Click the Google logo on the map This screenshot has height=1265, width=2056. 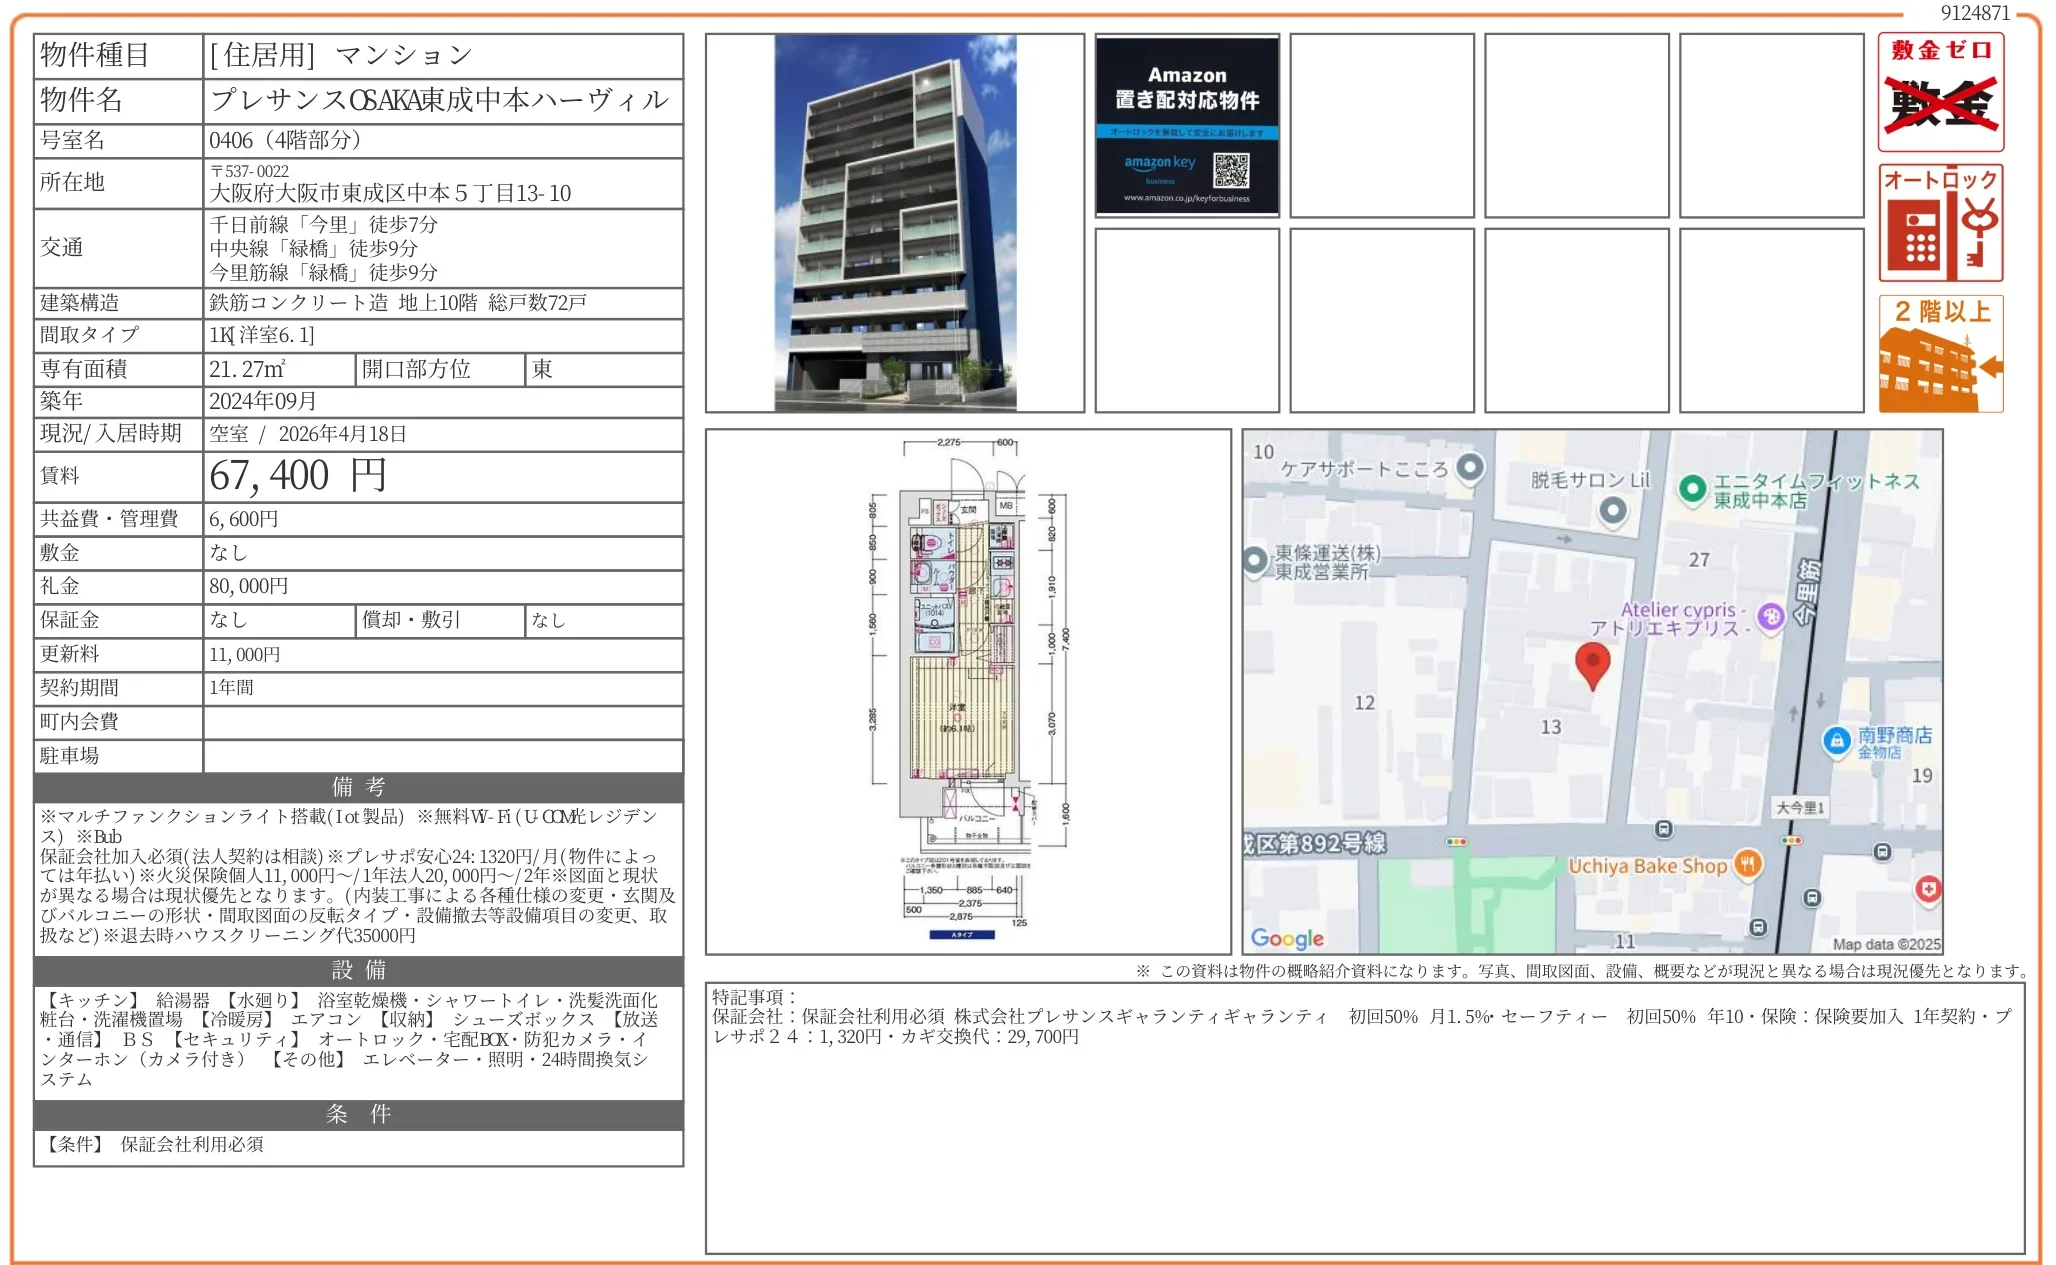[1288, 937]
